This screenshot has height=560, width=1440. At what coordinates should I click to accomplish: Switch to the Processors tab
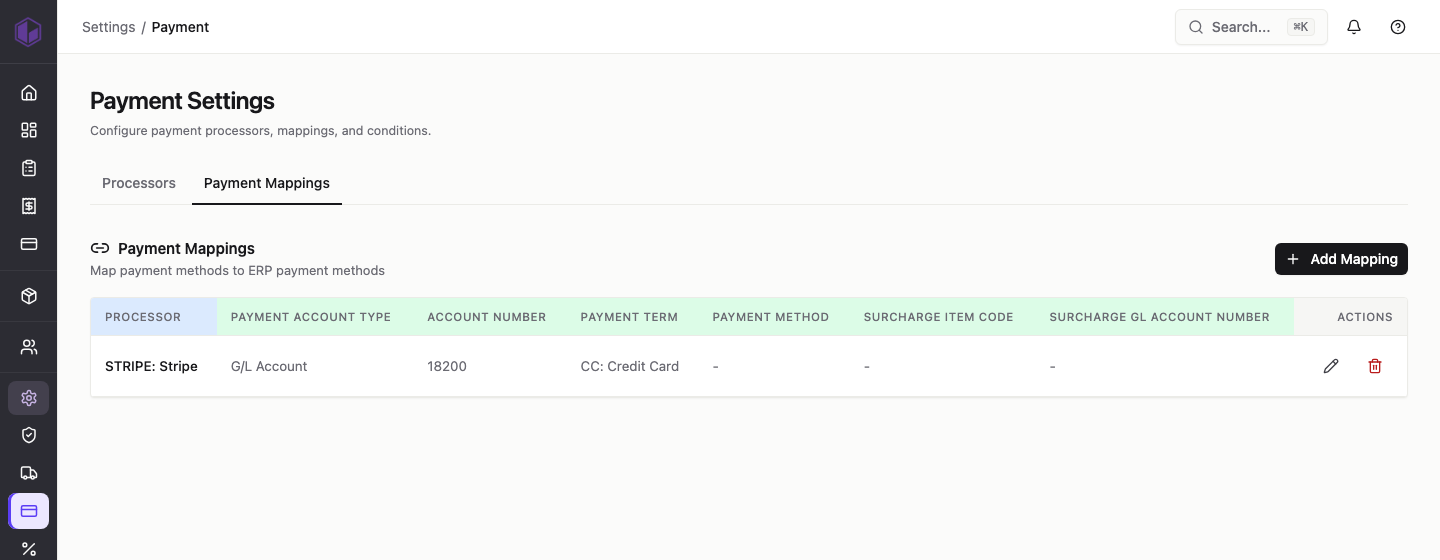pos(139,183)
